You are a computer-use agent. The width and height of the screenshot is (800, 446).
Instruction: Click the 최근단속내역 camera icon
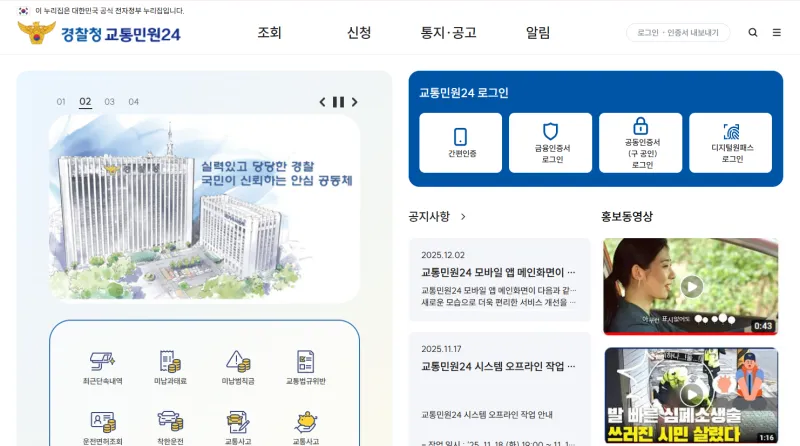pyautogui.click(x=102, y=362)
